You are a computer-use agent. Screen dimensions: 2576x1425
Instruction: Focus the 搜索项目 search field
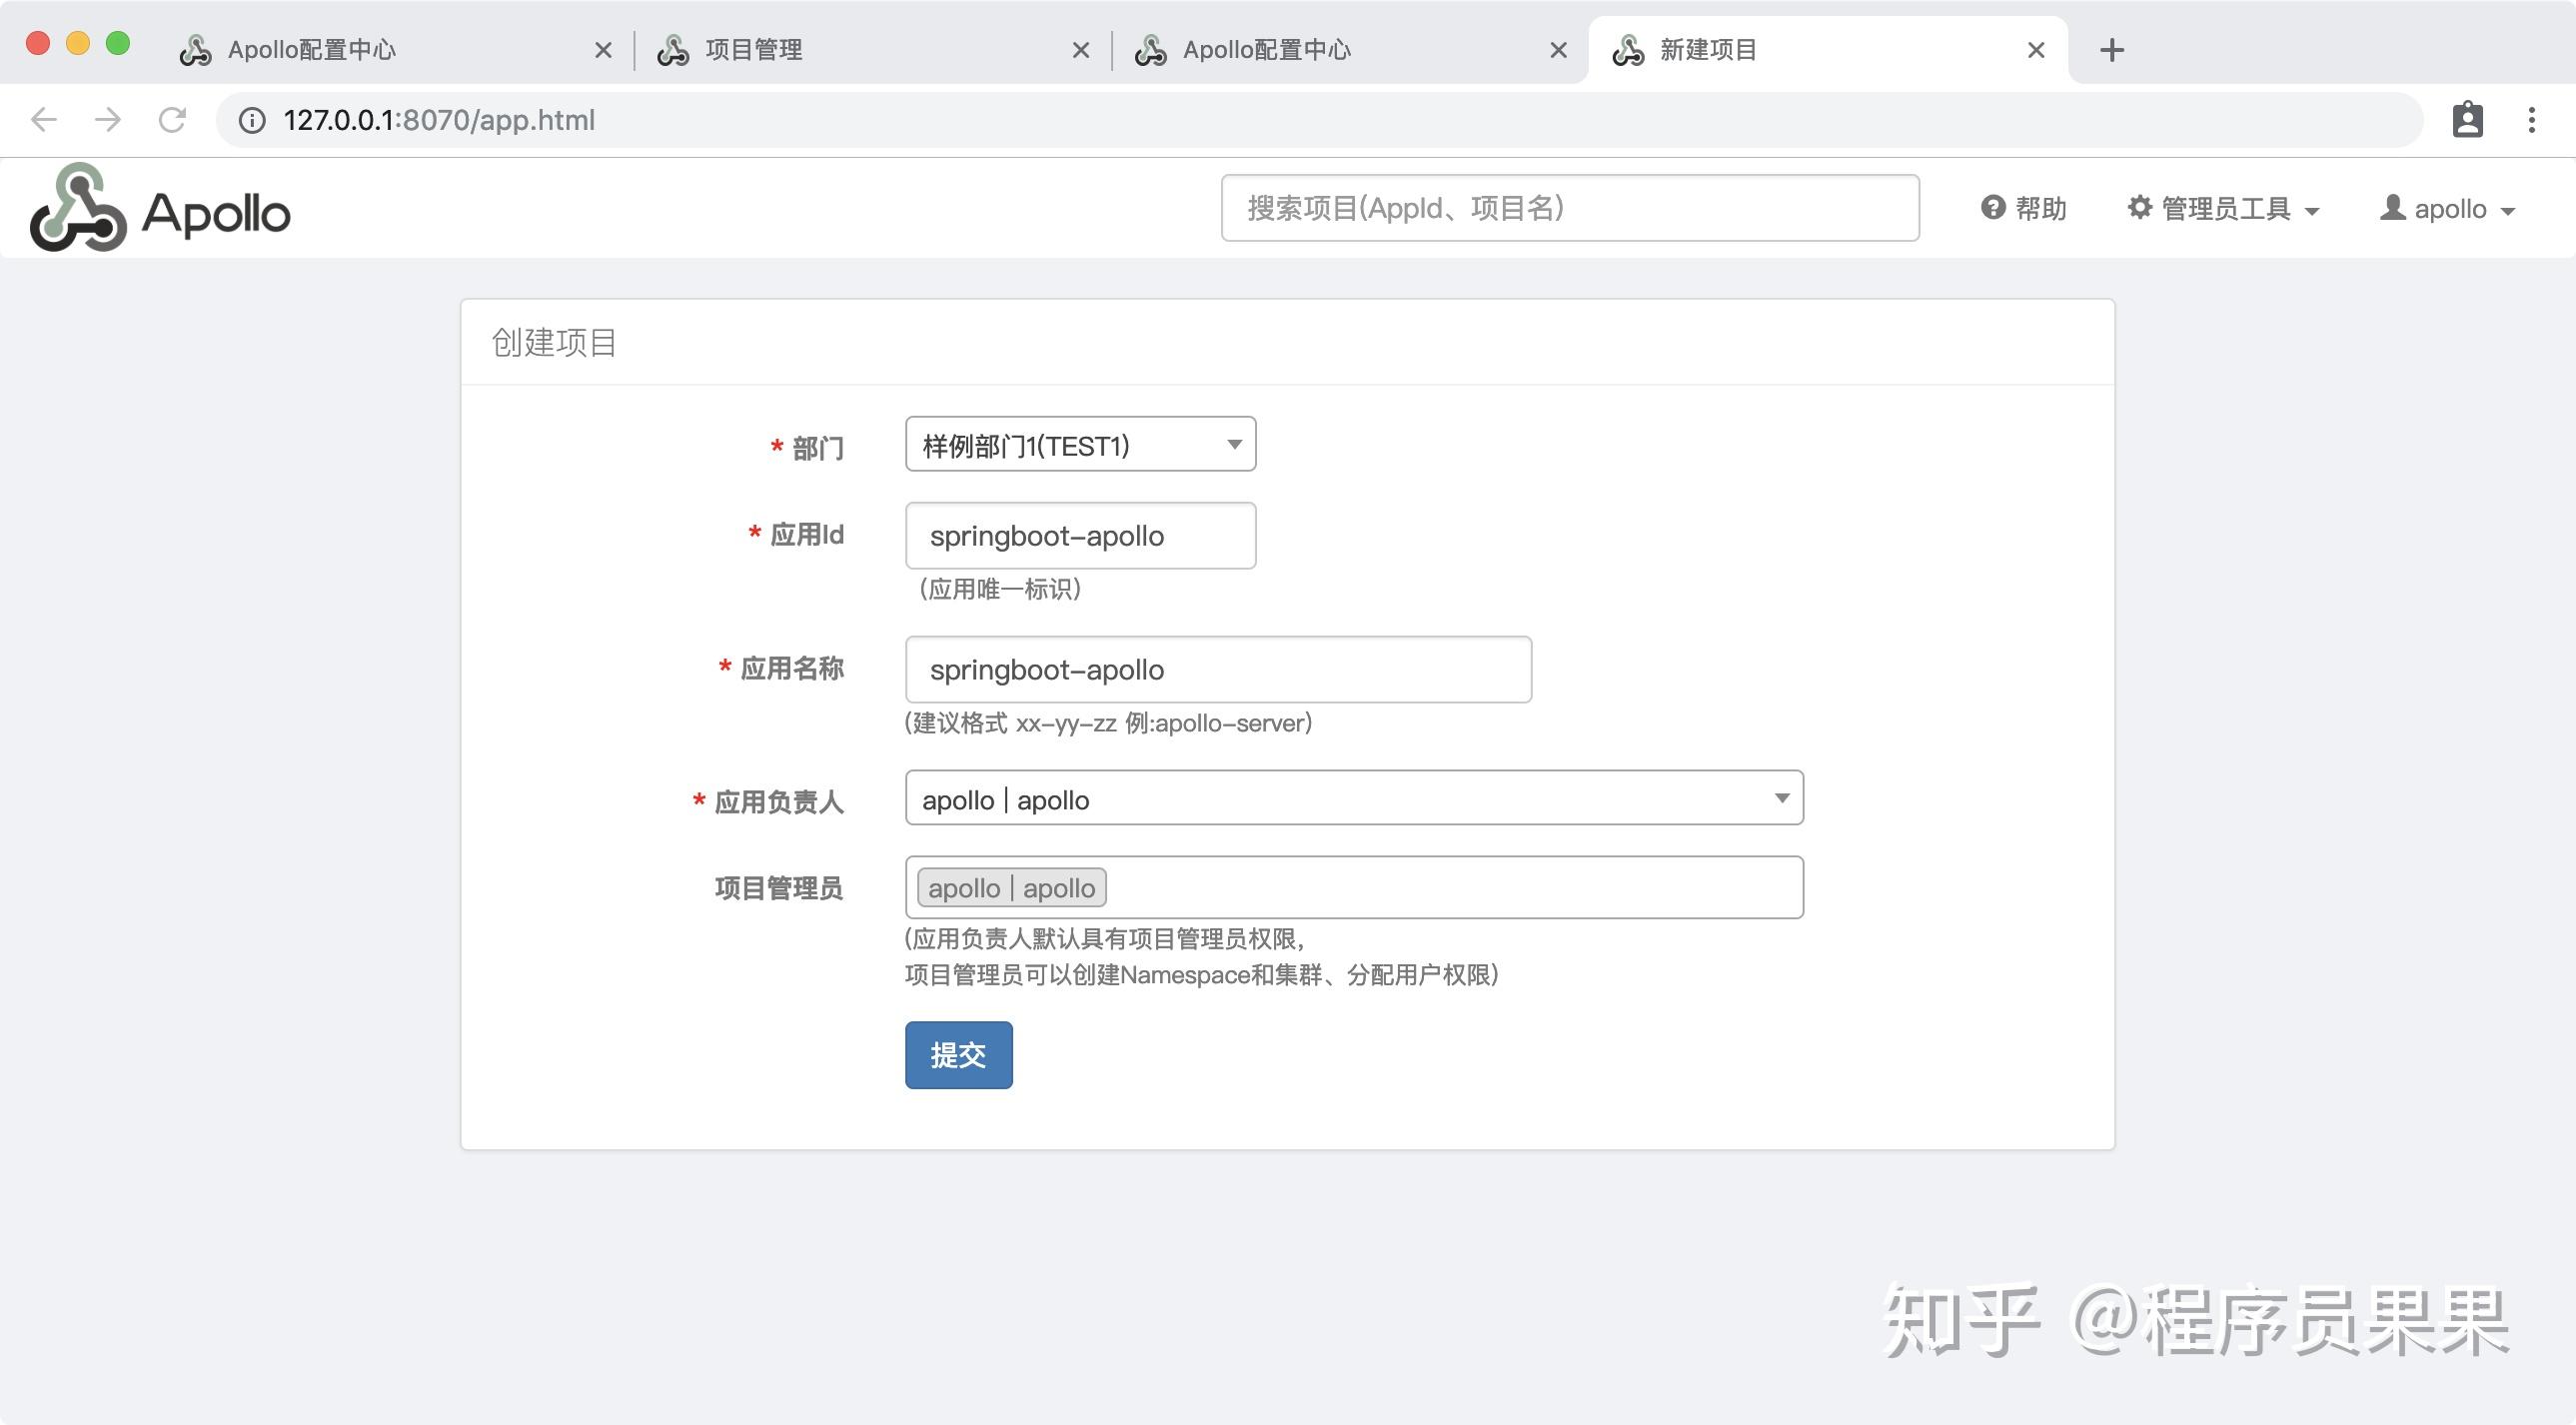[x=1569, y=208]
